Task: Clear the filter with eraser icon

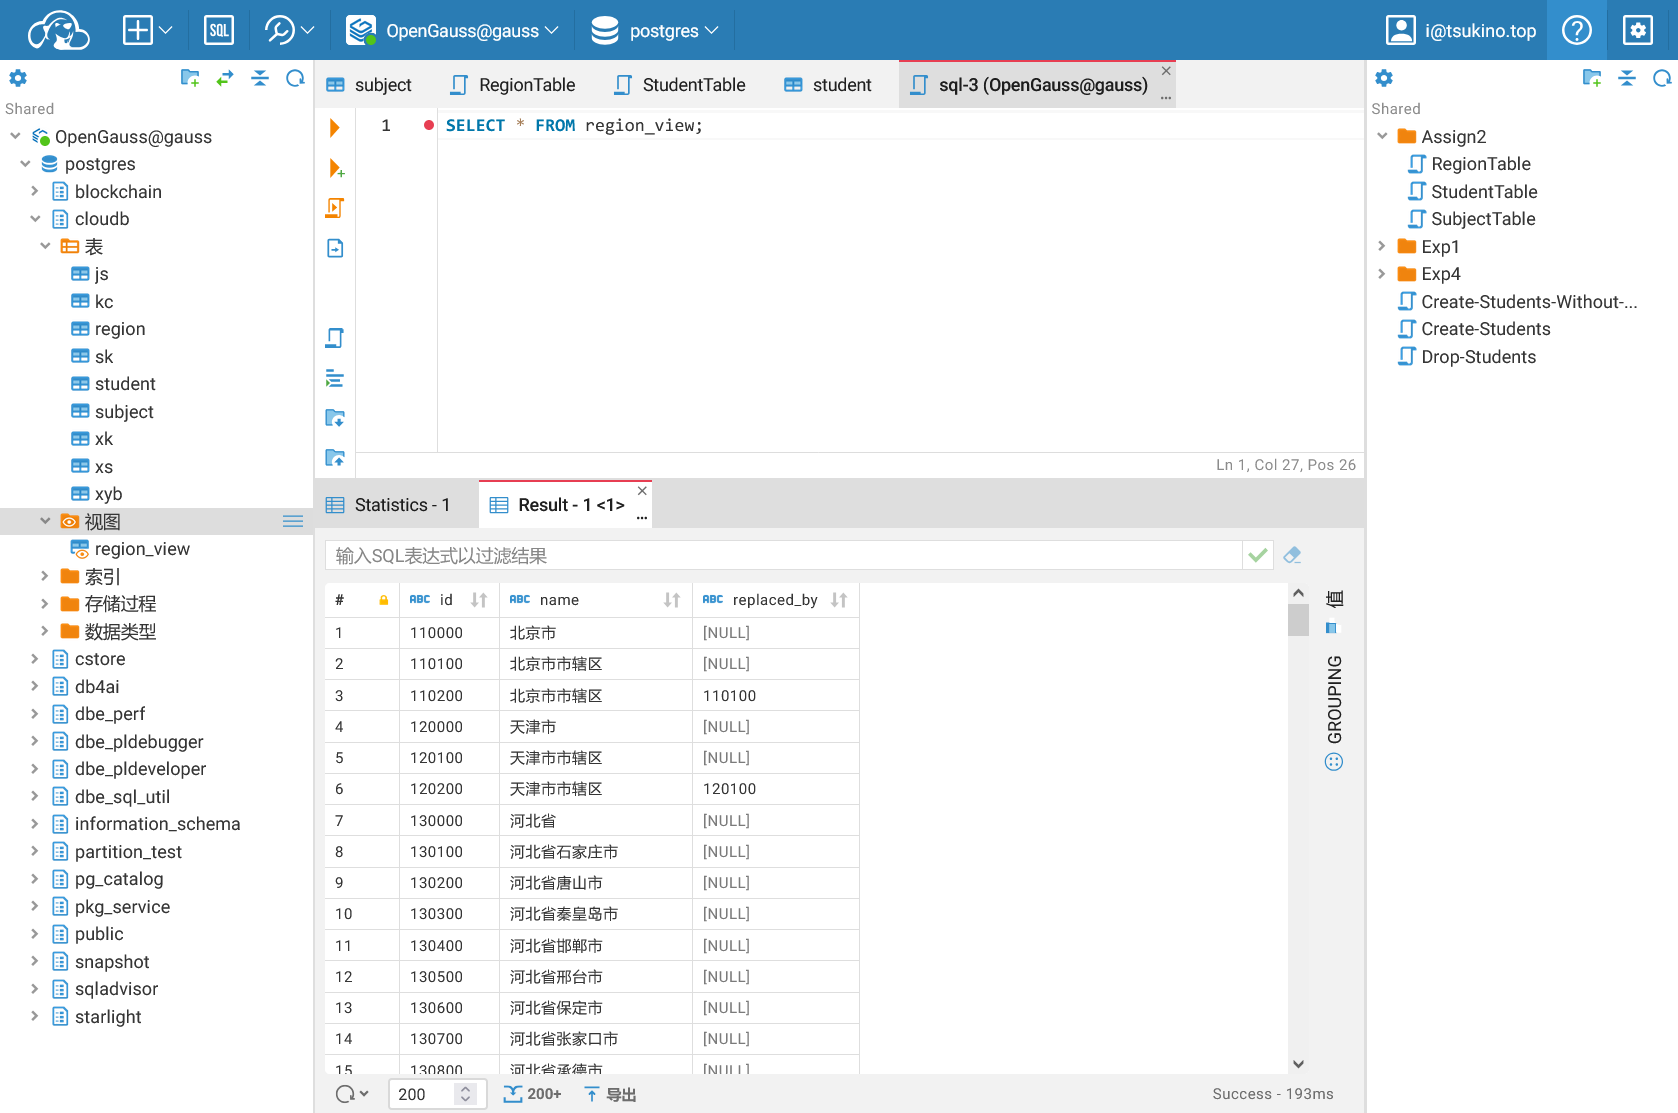Action: pyautogui.click(x=1292, y=555)
